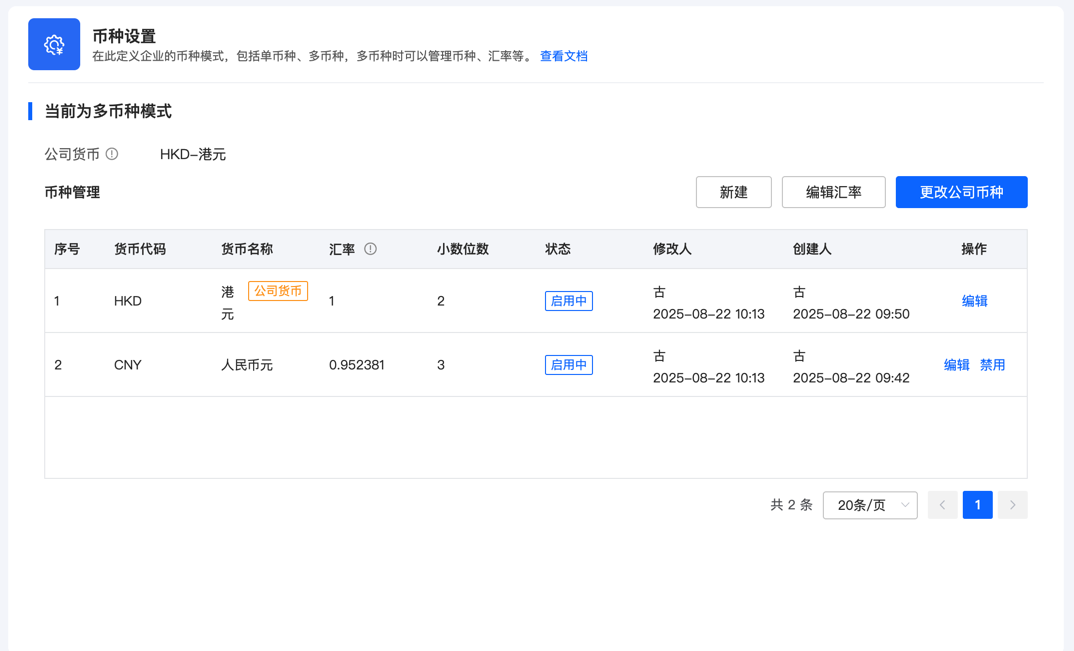Go to the previous page arrow
1074x651 pixels.
pos(942,505)
